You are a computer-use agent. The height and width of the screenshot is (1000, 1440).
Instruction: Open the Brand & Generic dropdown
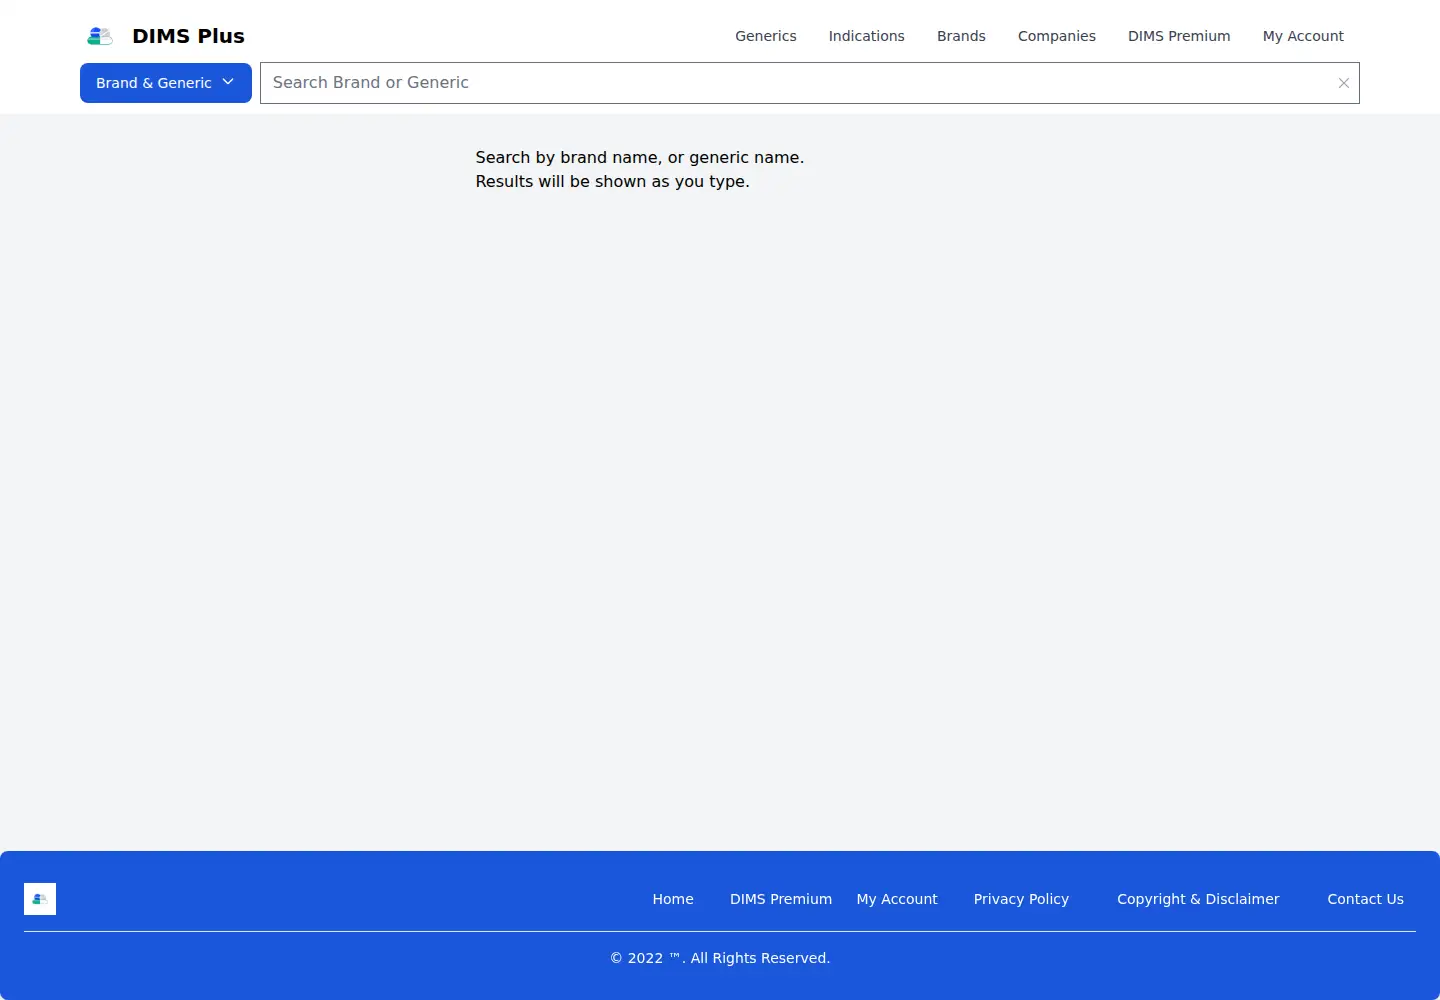point(166,83)
